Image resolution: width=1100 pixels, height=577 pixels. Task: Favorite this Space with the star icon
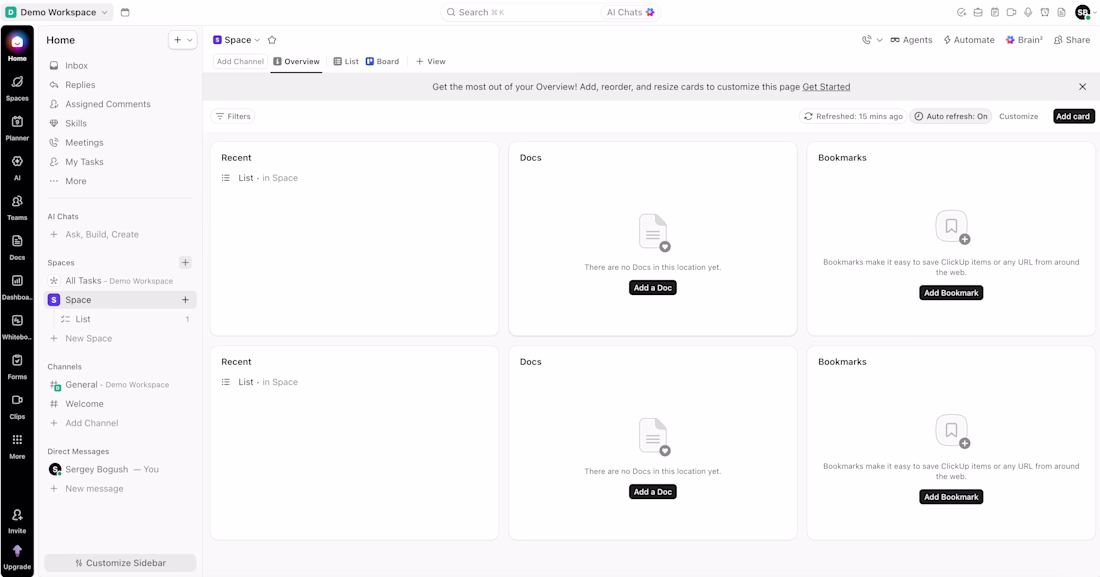coord(272,40)
